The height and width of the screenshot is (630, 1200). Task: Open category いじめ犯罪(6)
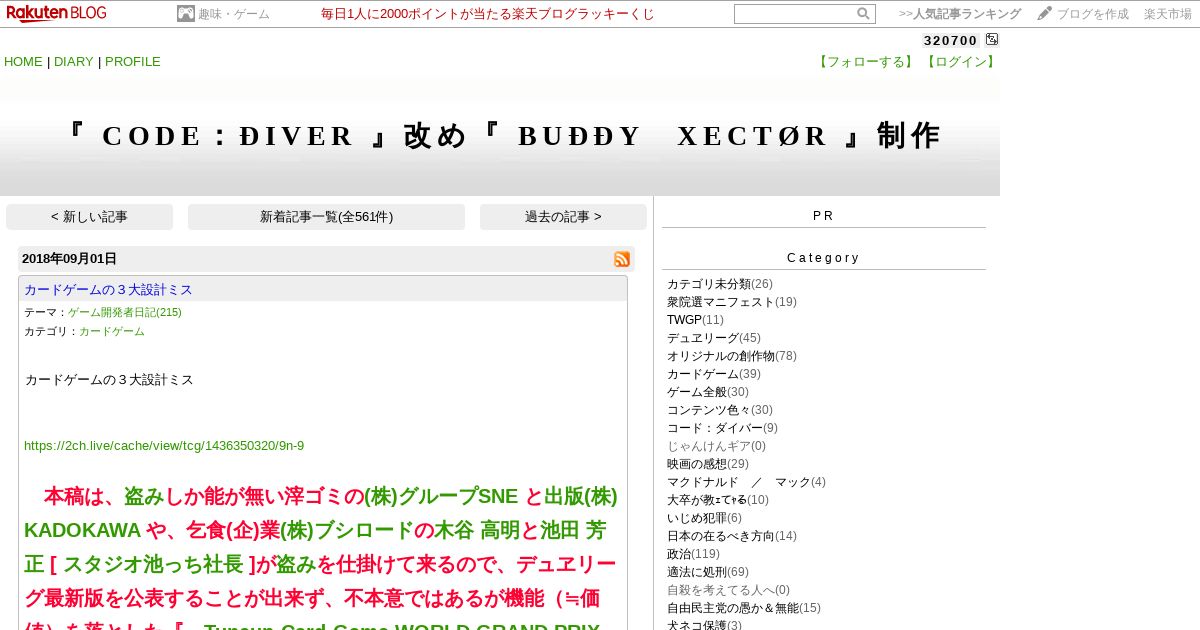(x=704, y=518)
